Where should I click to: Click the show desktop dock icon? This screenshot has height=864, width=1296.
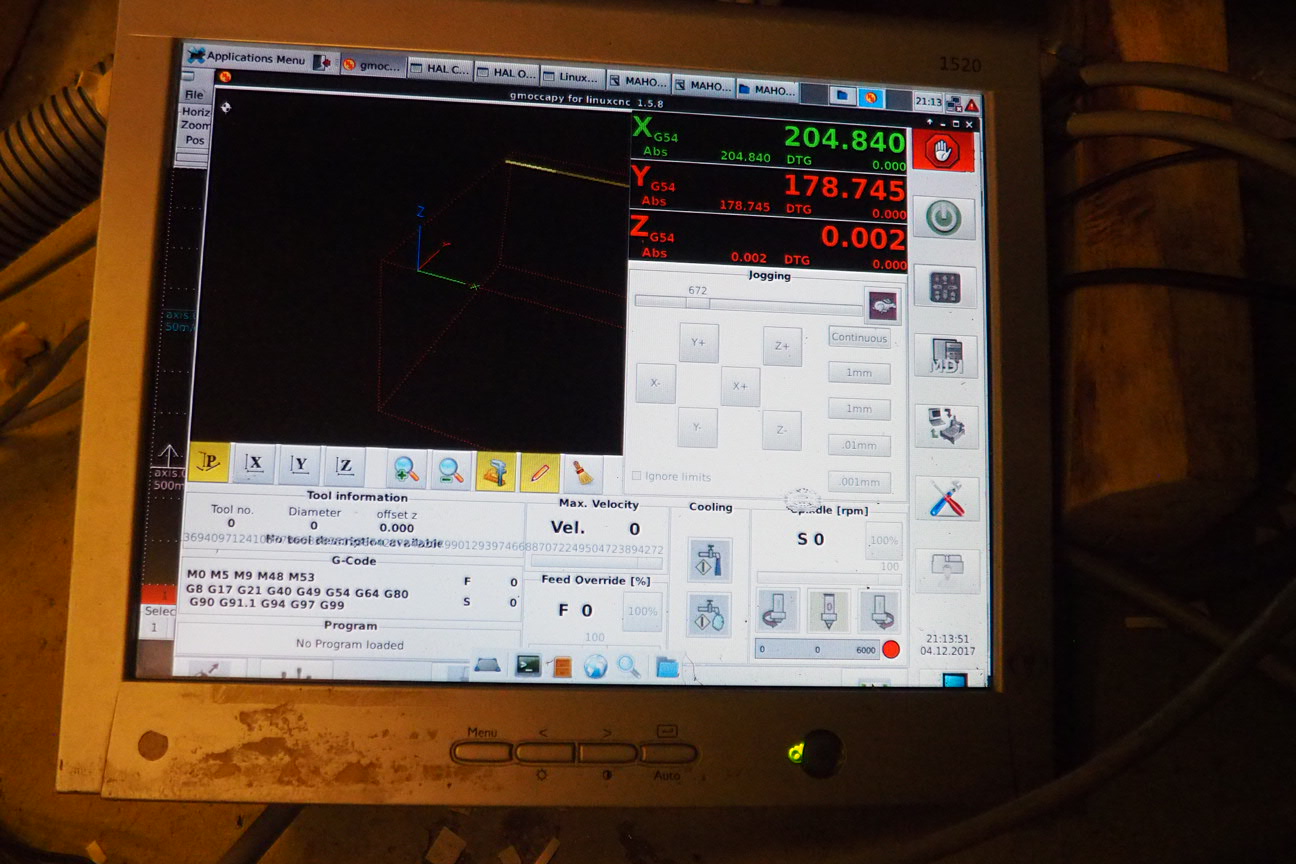487,664
